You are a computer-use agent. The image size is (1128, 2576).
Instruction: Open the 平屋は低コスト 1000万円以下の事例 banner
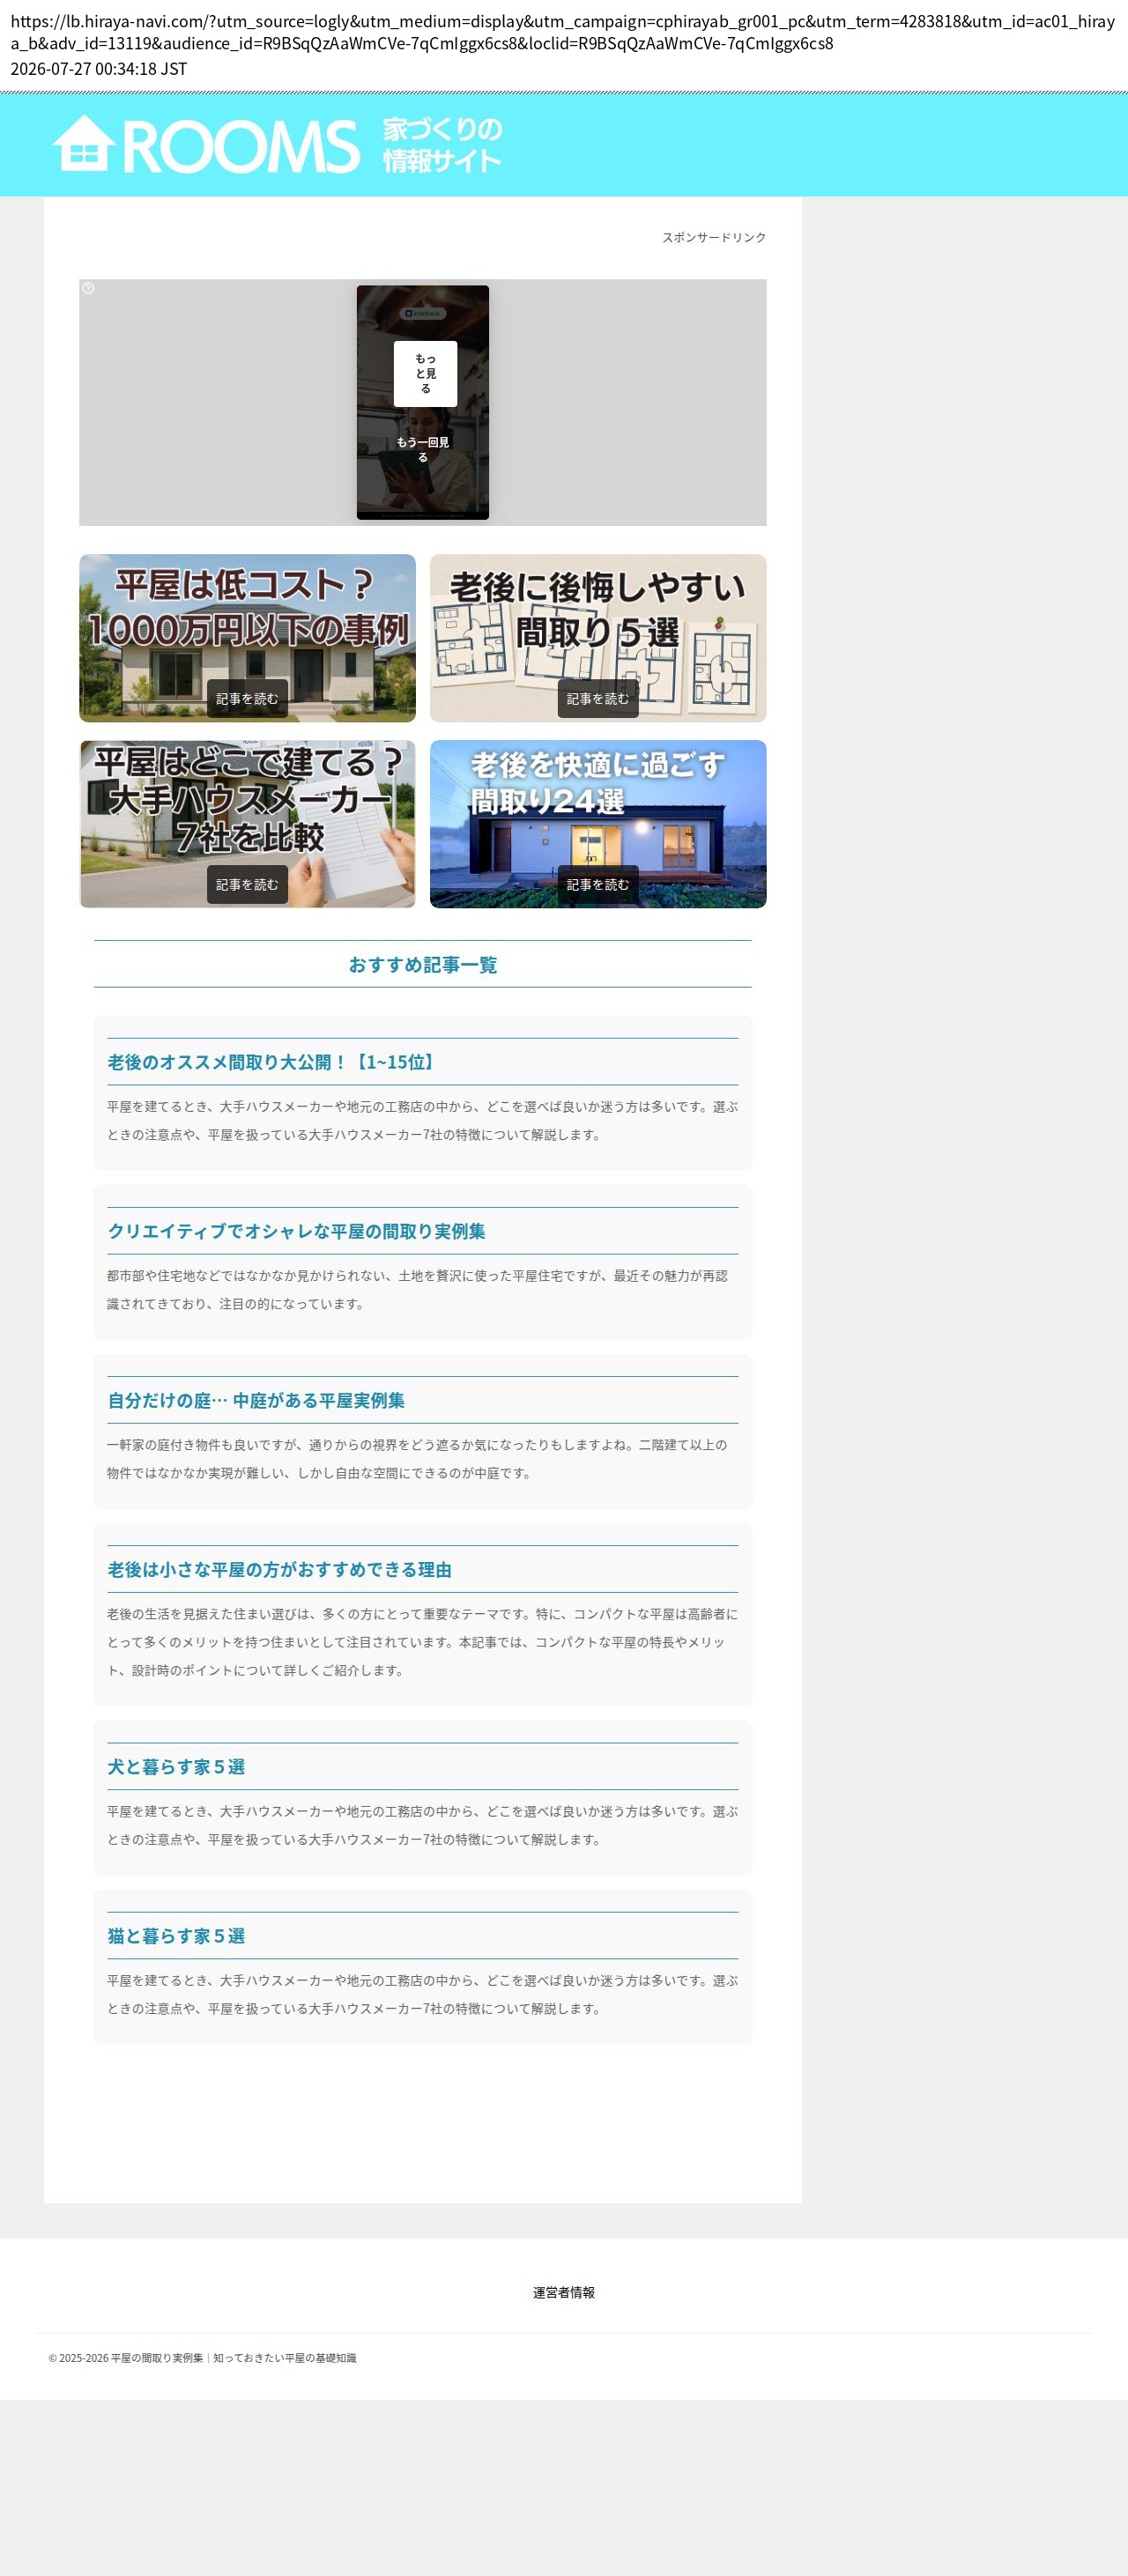pos(247,637)
